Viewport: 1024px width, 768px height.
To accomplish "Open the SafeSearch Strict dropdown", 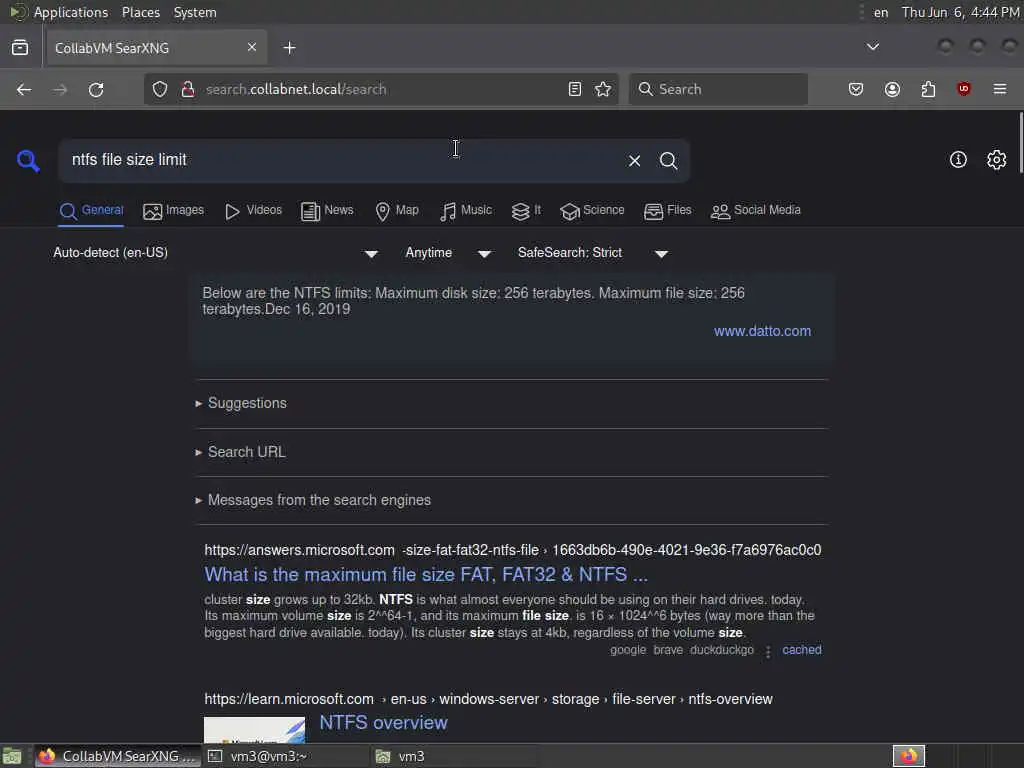I will coord(592,253).
